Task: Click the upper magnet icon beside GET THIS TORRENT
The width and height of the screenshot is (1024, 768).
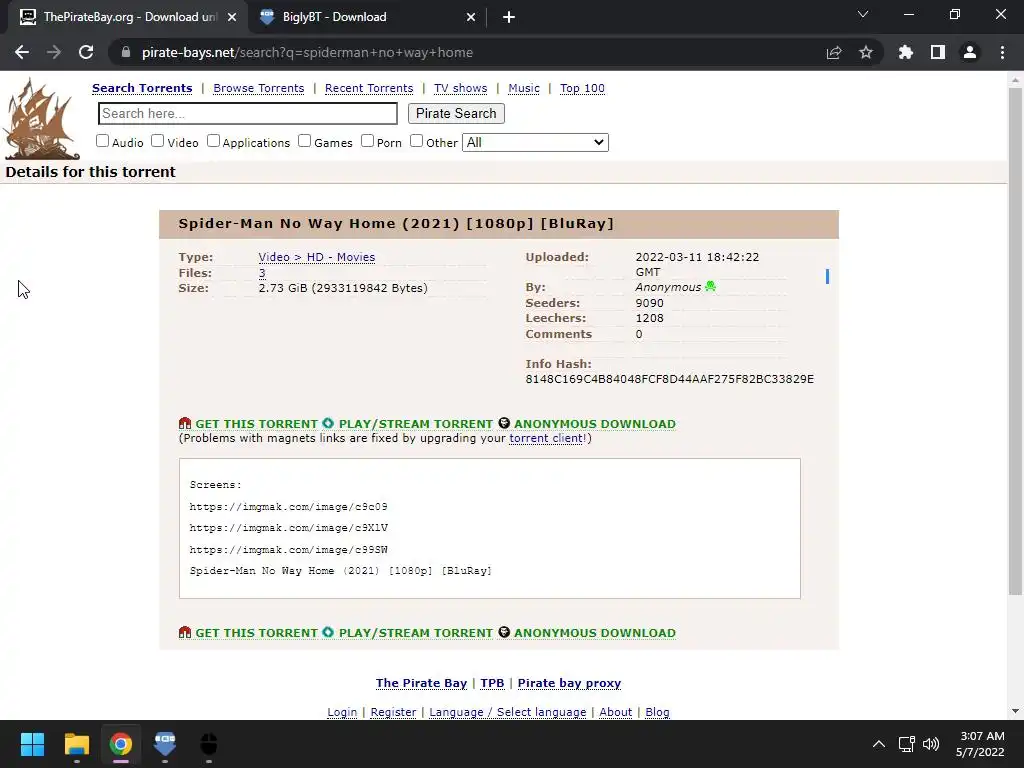Action: 185,423
